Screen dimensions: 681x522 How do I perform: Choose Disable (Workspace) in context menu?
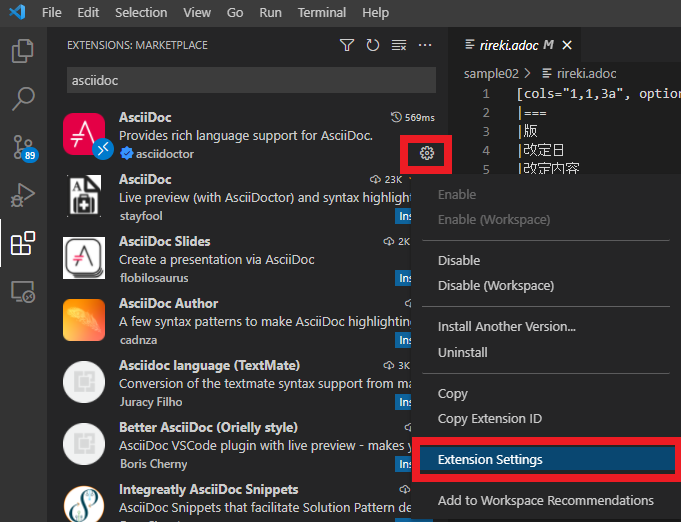point(495,285)
